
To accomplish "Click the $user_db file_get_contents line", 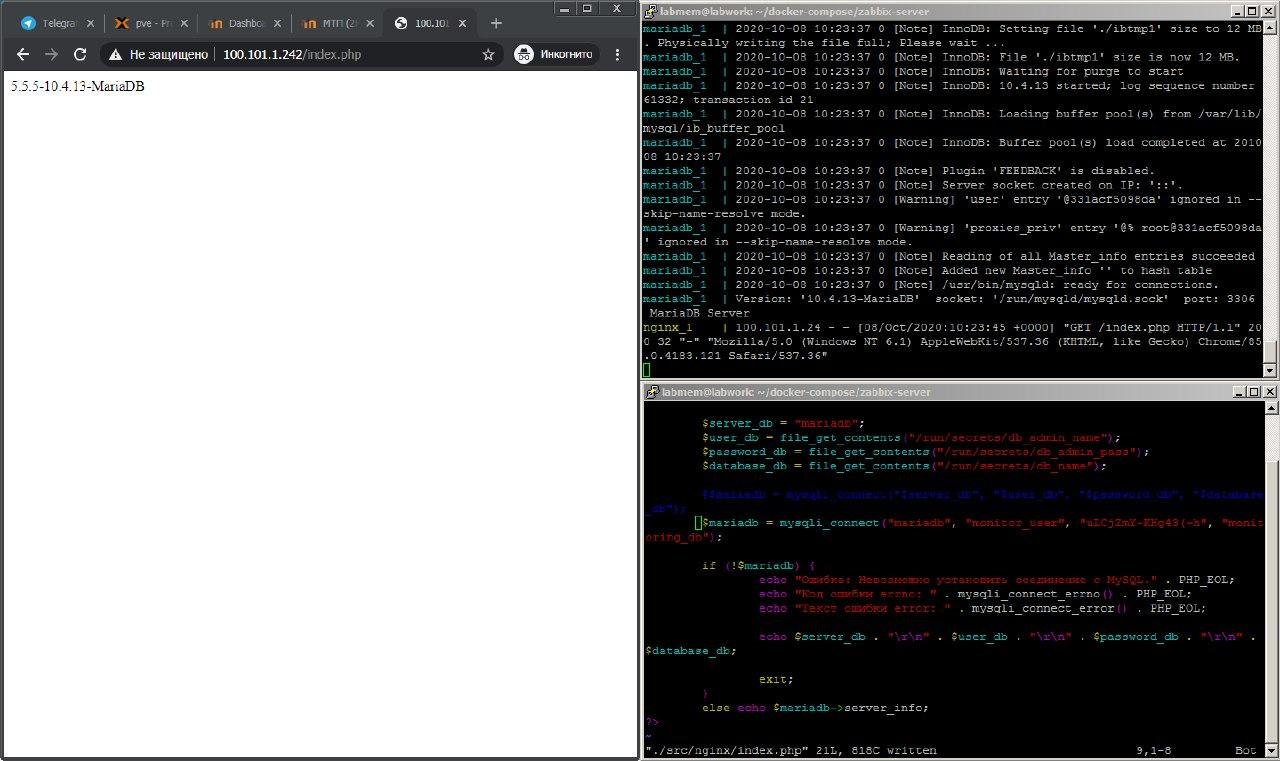I will click(911, 437).
